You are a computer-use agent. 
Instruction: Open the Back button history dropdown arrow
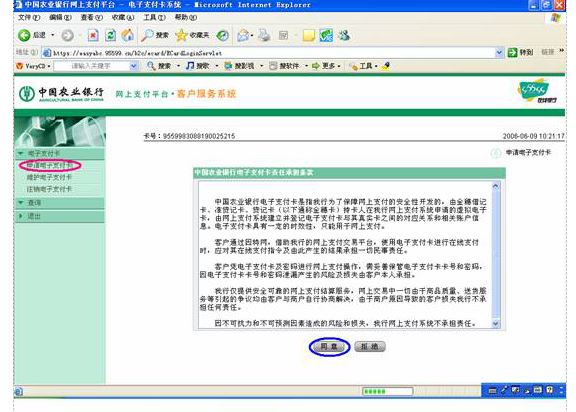point(53,35)
